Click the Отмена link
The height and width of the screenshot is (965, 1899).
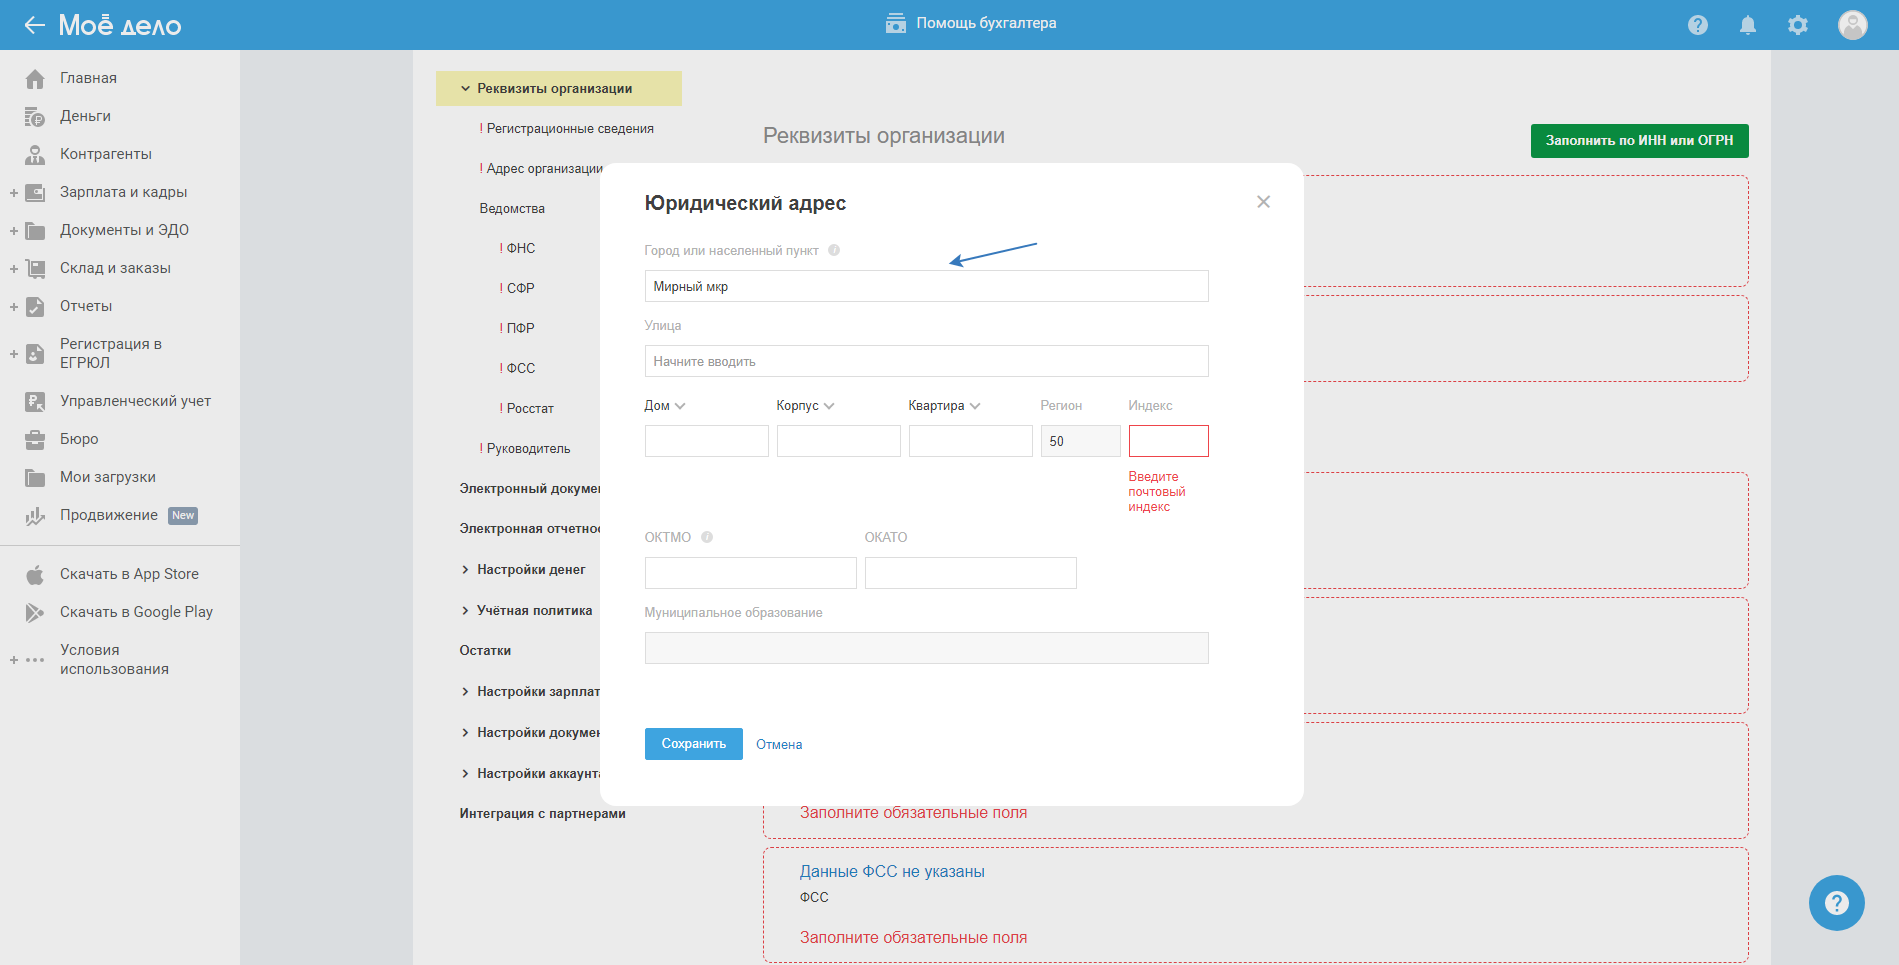[778, 745]
